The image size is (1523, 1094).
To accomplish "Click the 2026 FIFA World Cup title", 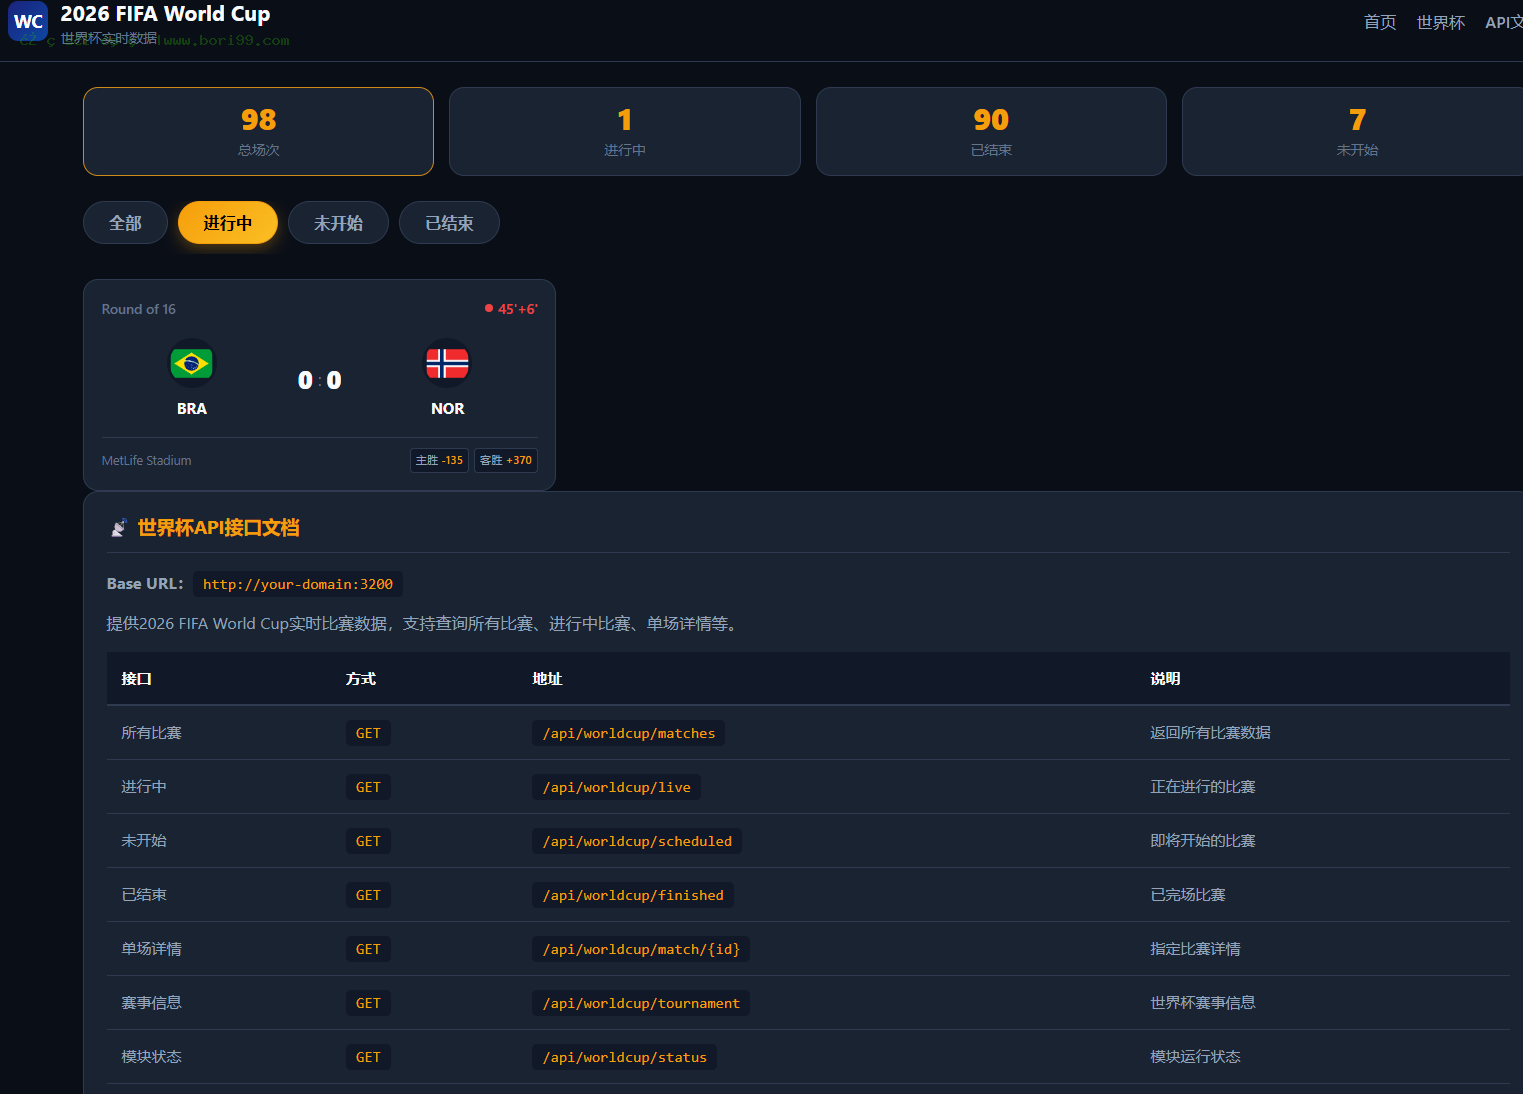I will 165,14.
